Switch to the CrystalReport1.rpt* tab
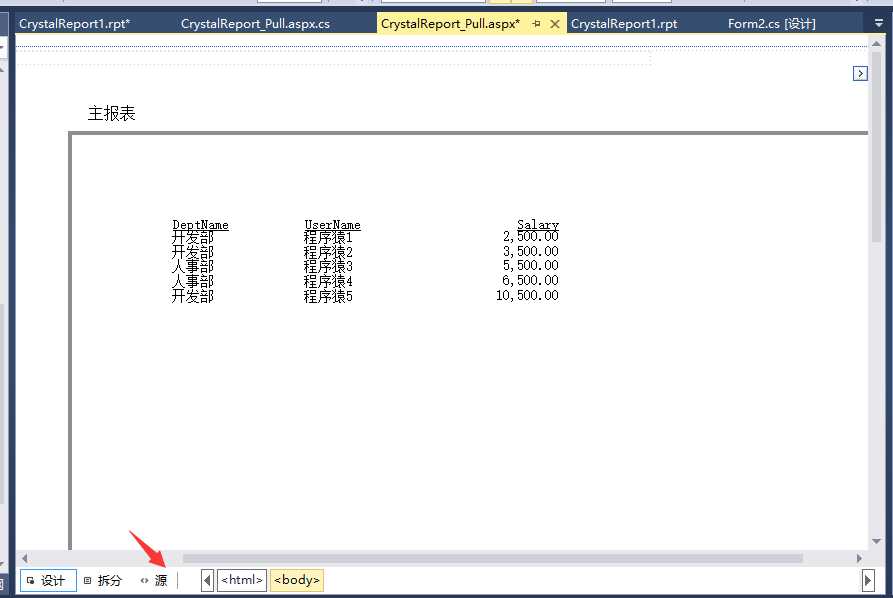893x598 pixels. [75, 24]
